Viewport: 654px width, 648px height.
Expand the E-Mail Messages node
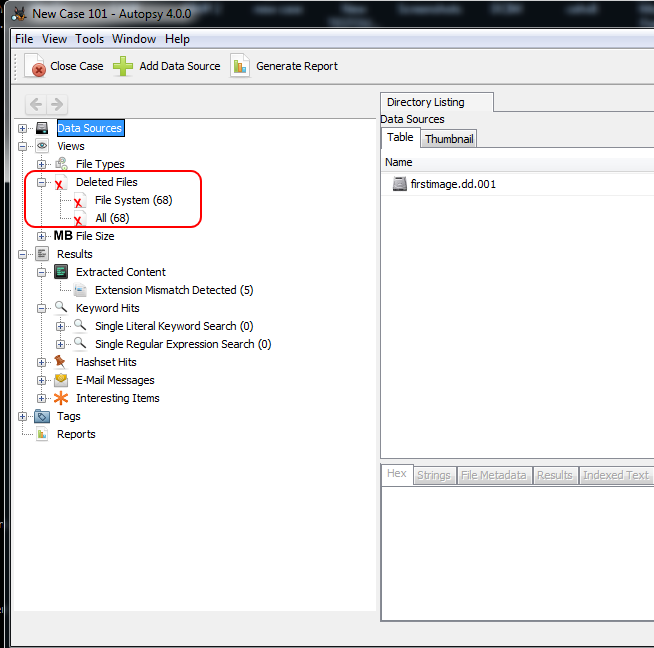[41, 380]
